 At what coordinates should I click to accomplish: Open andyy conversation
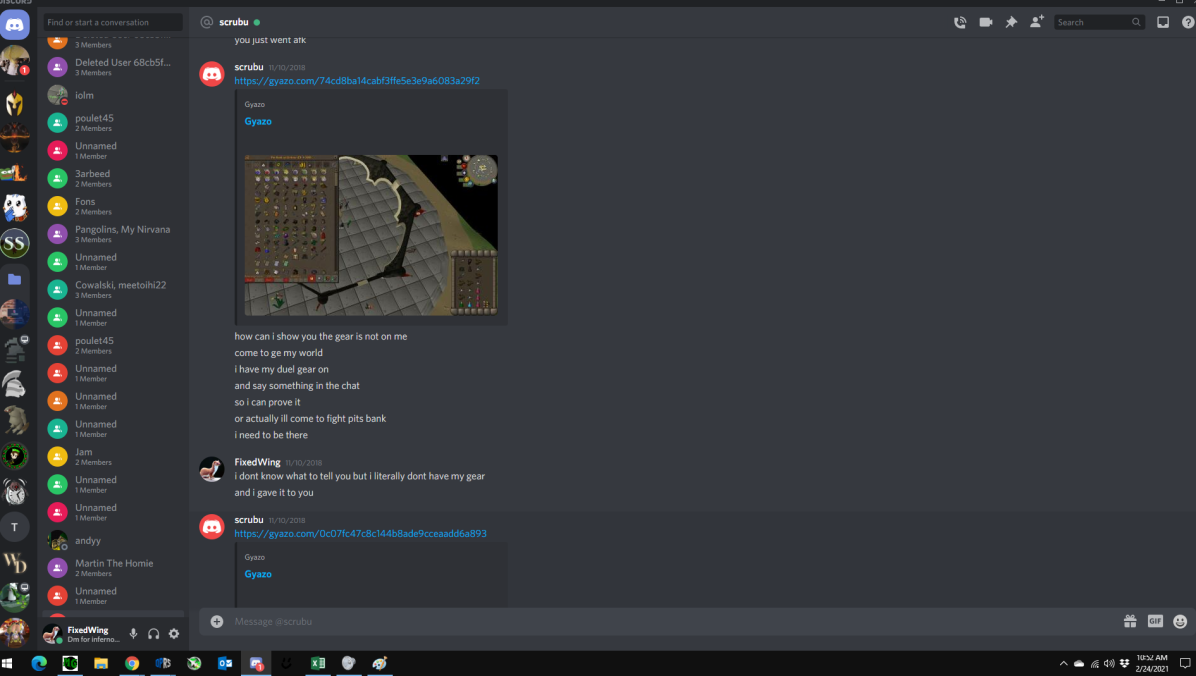[113, 540]
